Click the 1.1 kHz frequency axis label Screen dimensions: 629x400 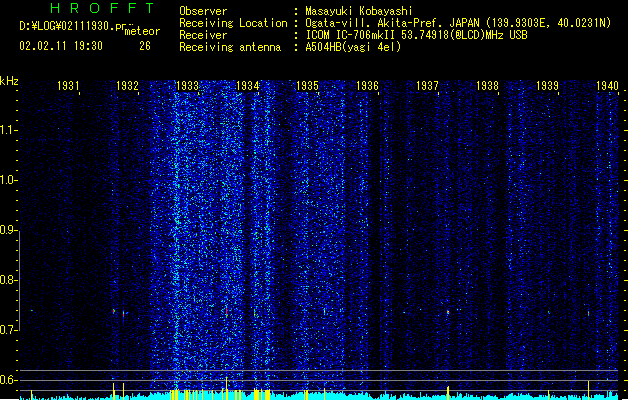click(8, 130)
